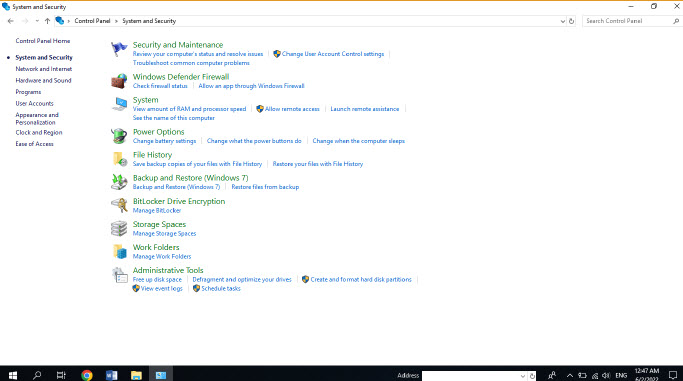Expand the address bar history dropdown
This screenshot has height=381, width=683.
pyautogui.click(x=562, y=21)
